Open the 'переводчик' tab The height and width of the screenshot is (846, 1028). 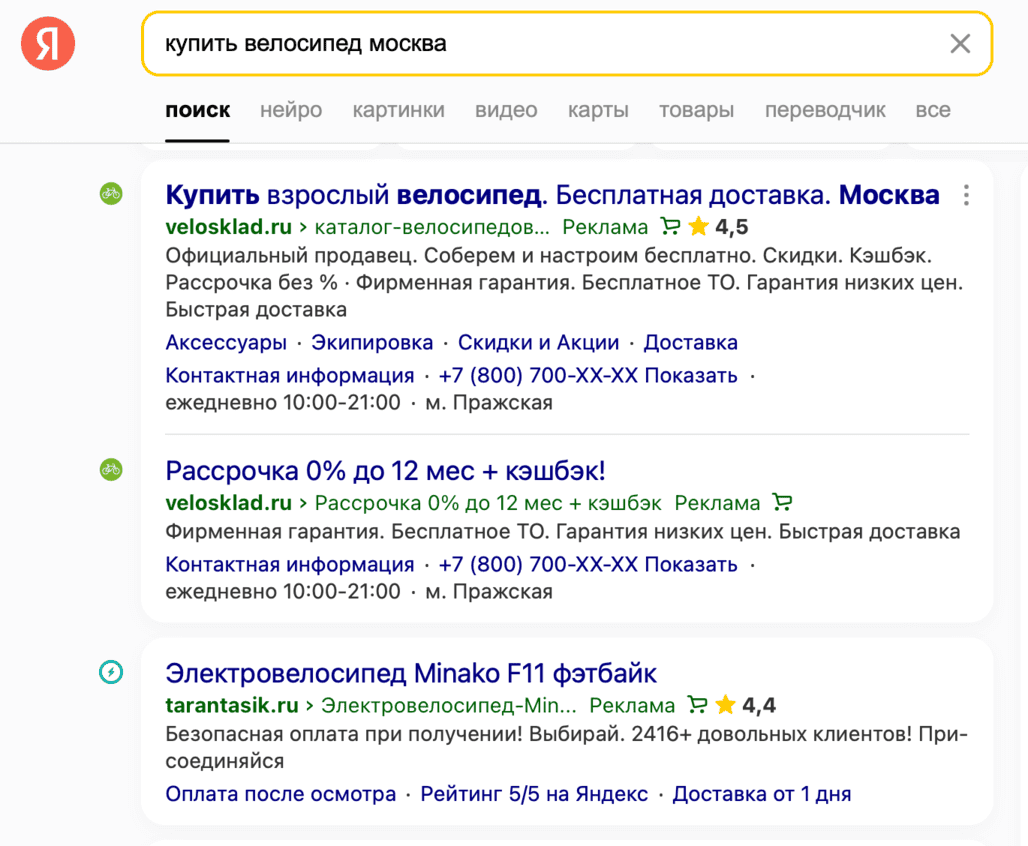825,110
